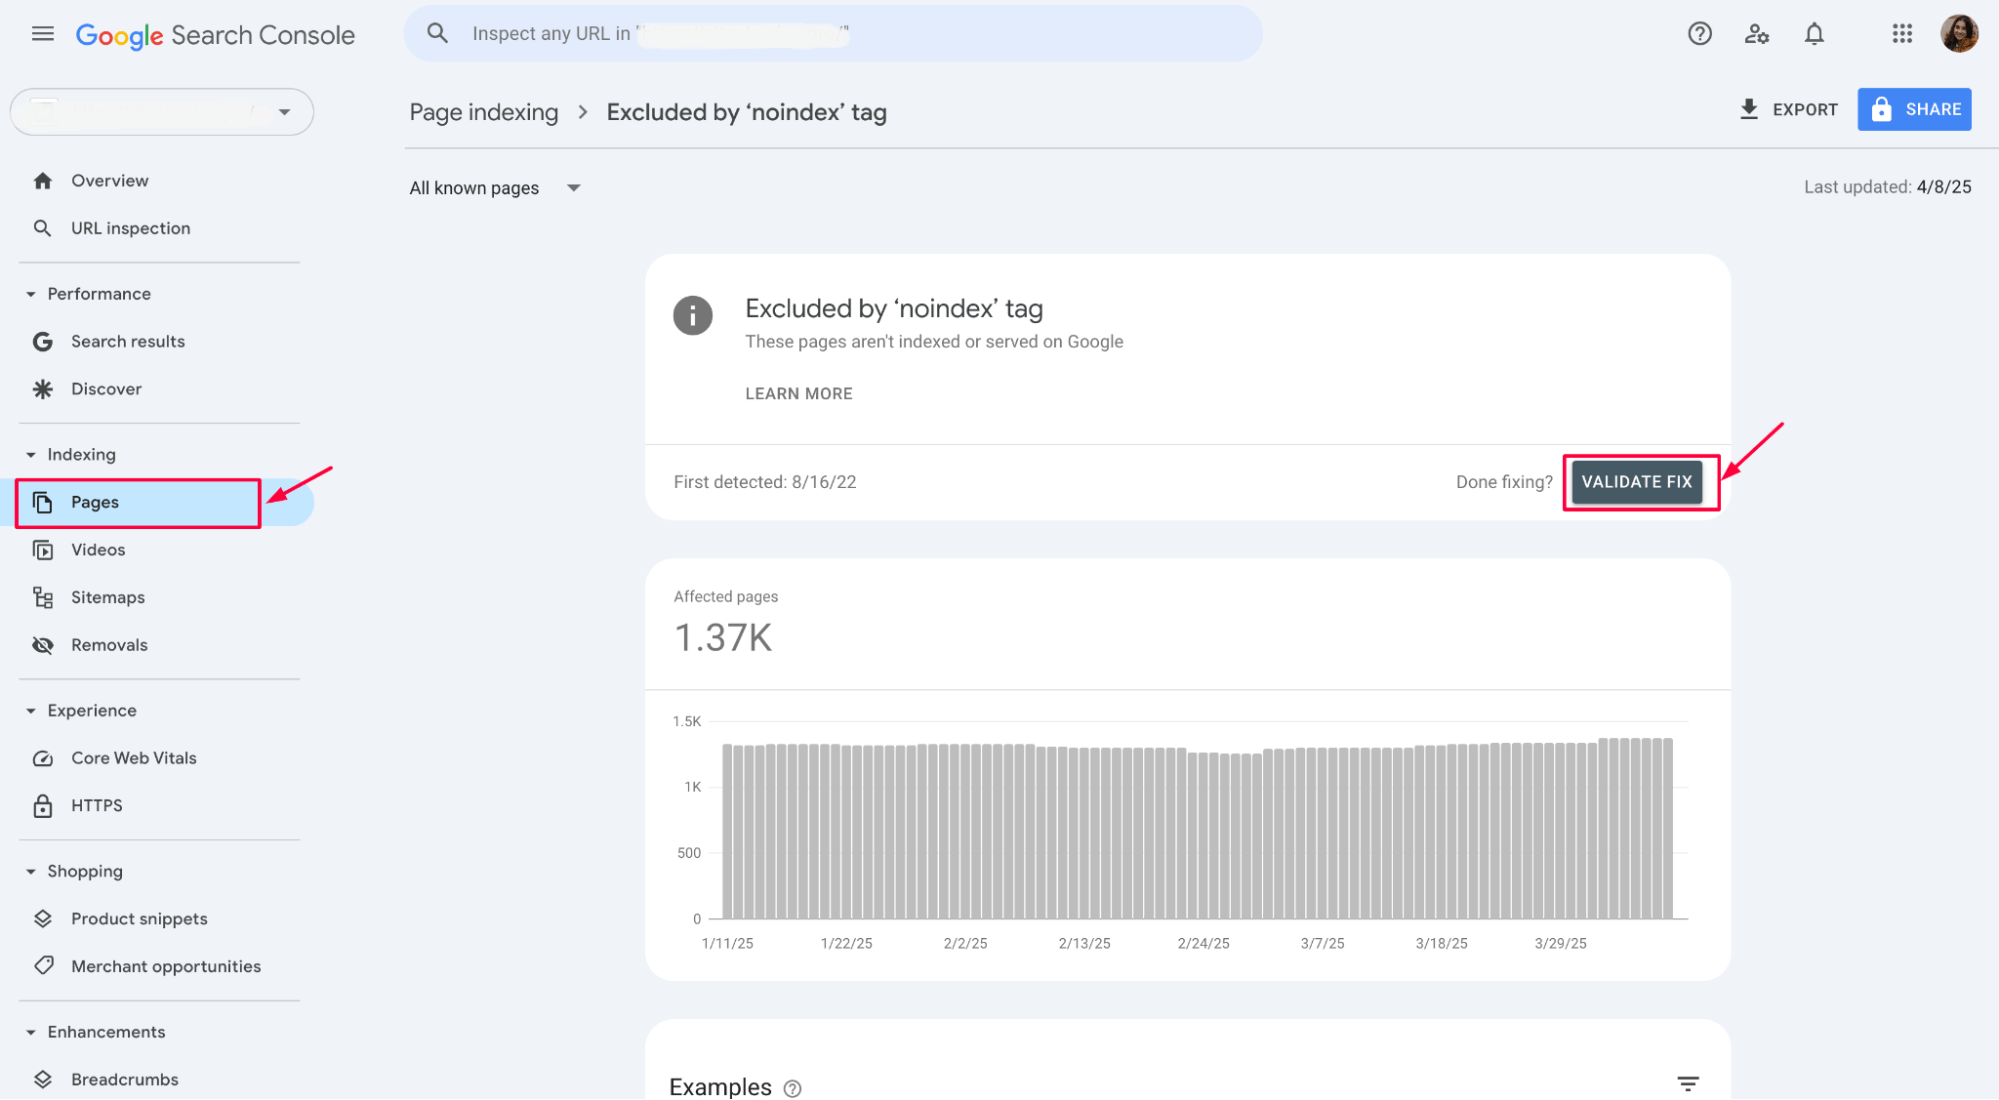Viewport: 1999px width, 1100px height.
Task: Open Merchant opportunities in the sidebar
Action: tap(164, 966)
